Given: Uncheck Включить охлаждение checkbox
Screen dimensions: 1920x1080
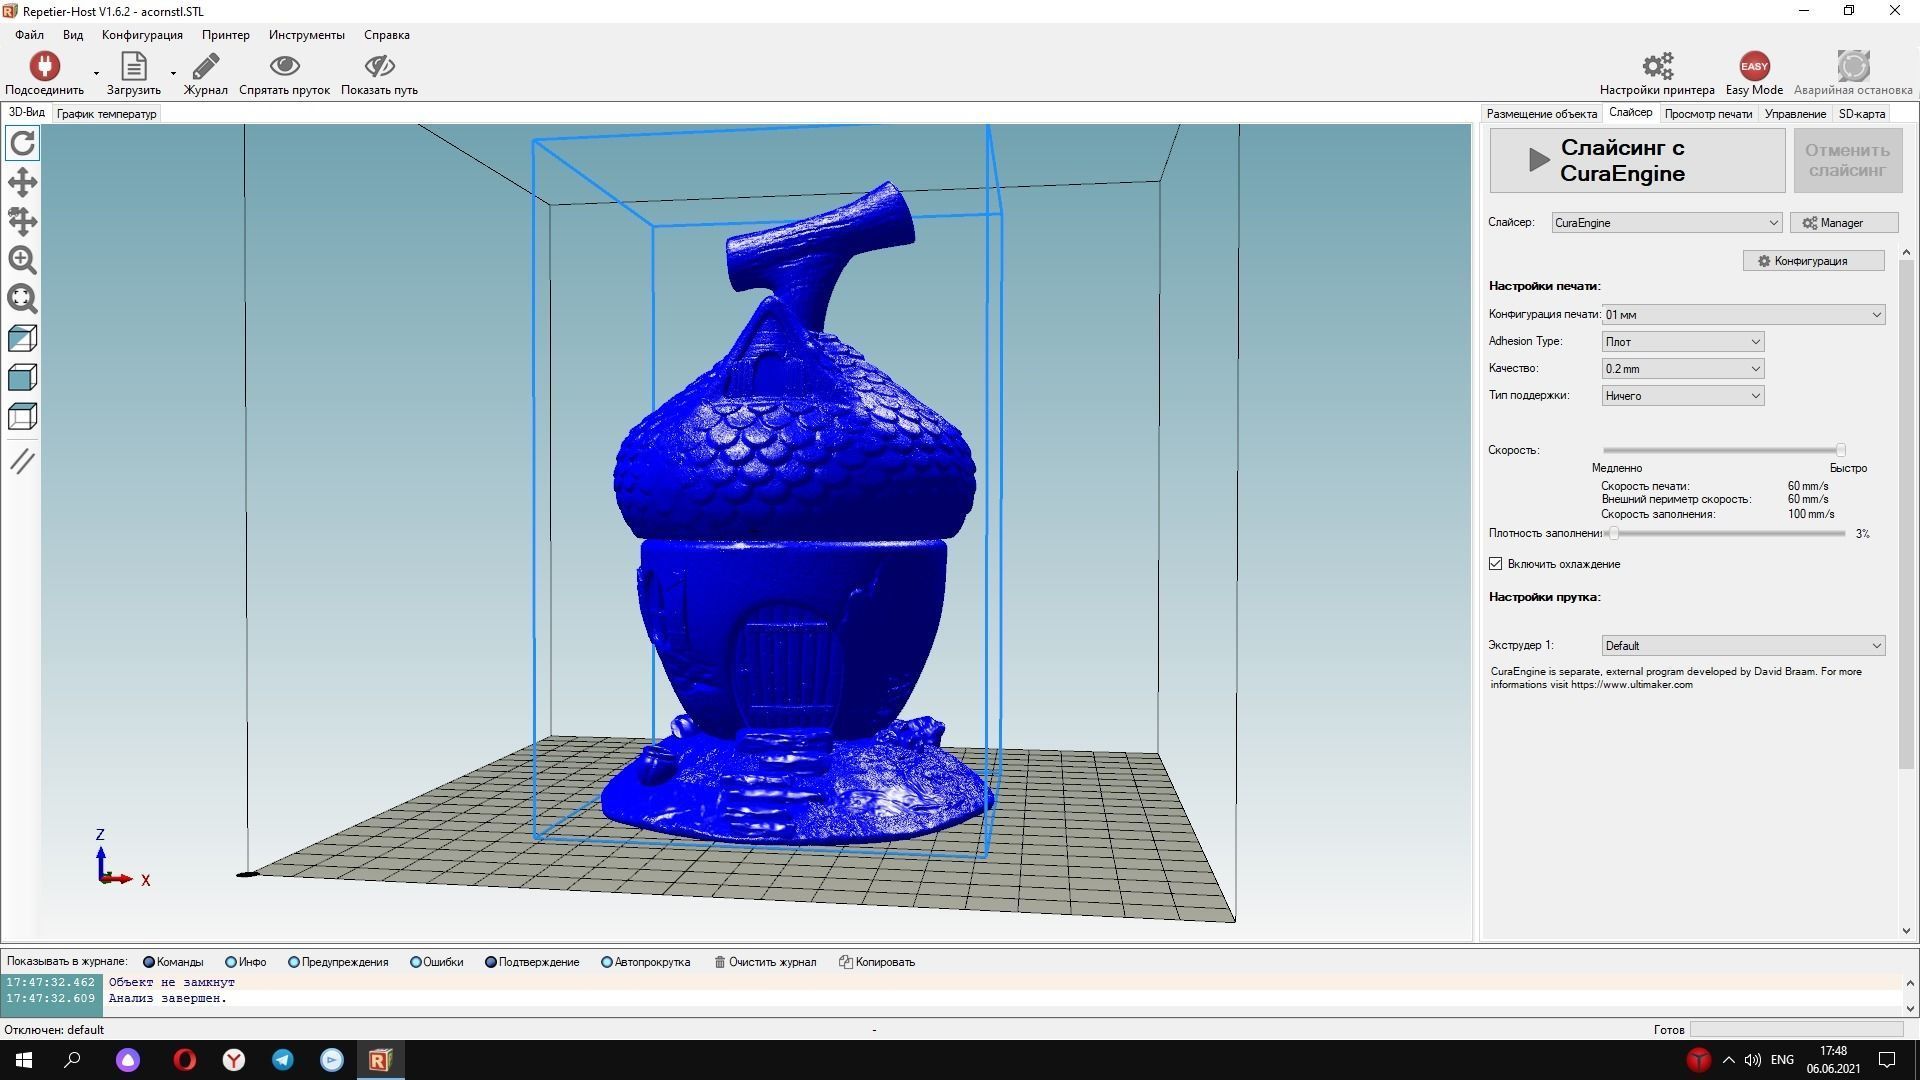Looking at the screenshot, I should click(1496, 564).
